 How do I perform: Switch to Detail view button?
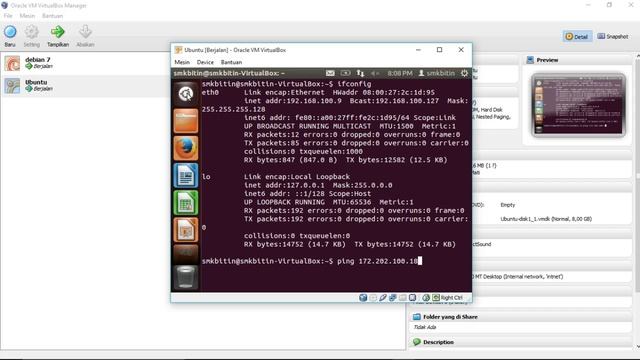pos(577,36)
